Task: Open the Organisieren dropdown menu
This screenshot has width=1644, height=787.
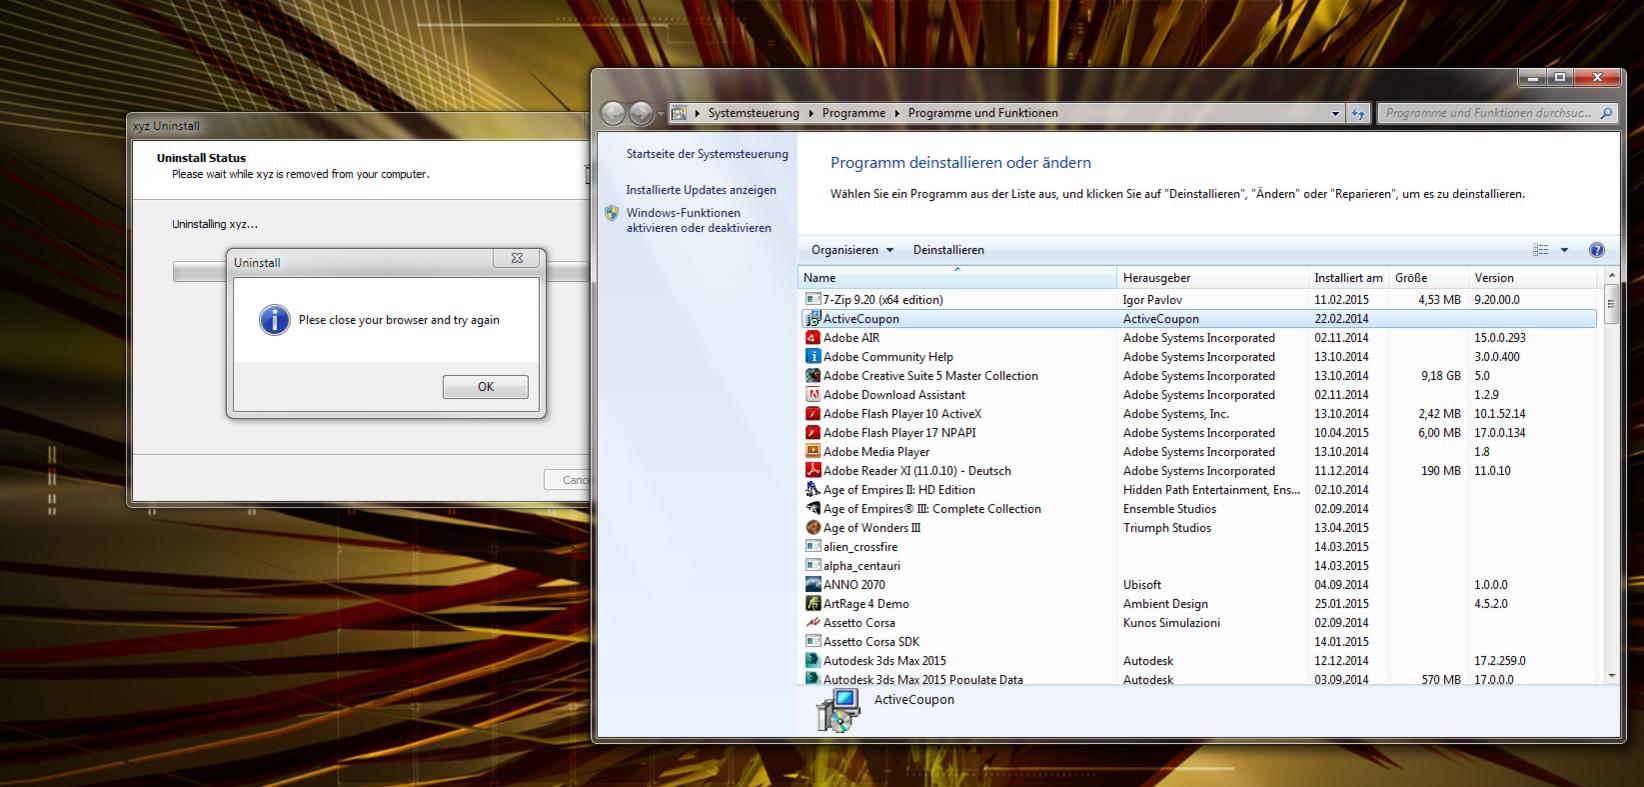Action: click(852, 250)
